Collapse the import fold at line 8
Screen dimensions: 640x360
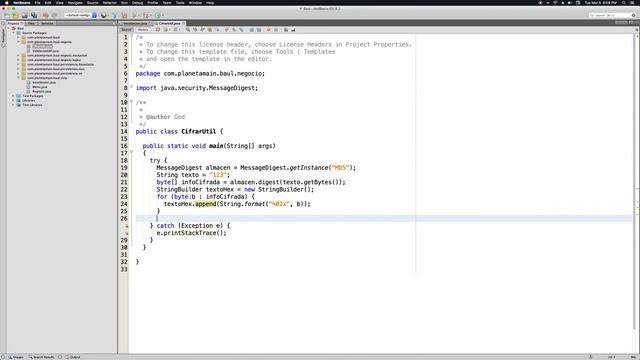pyautogui.click(x=131, y=87)
